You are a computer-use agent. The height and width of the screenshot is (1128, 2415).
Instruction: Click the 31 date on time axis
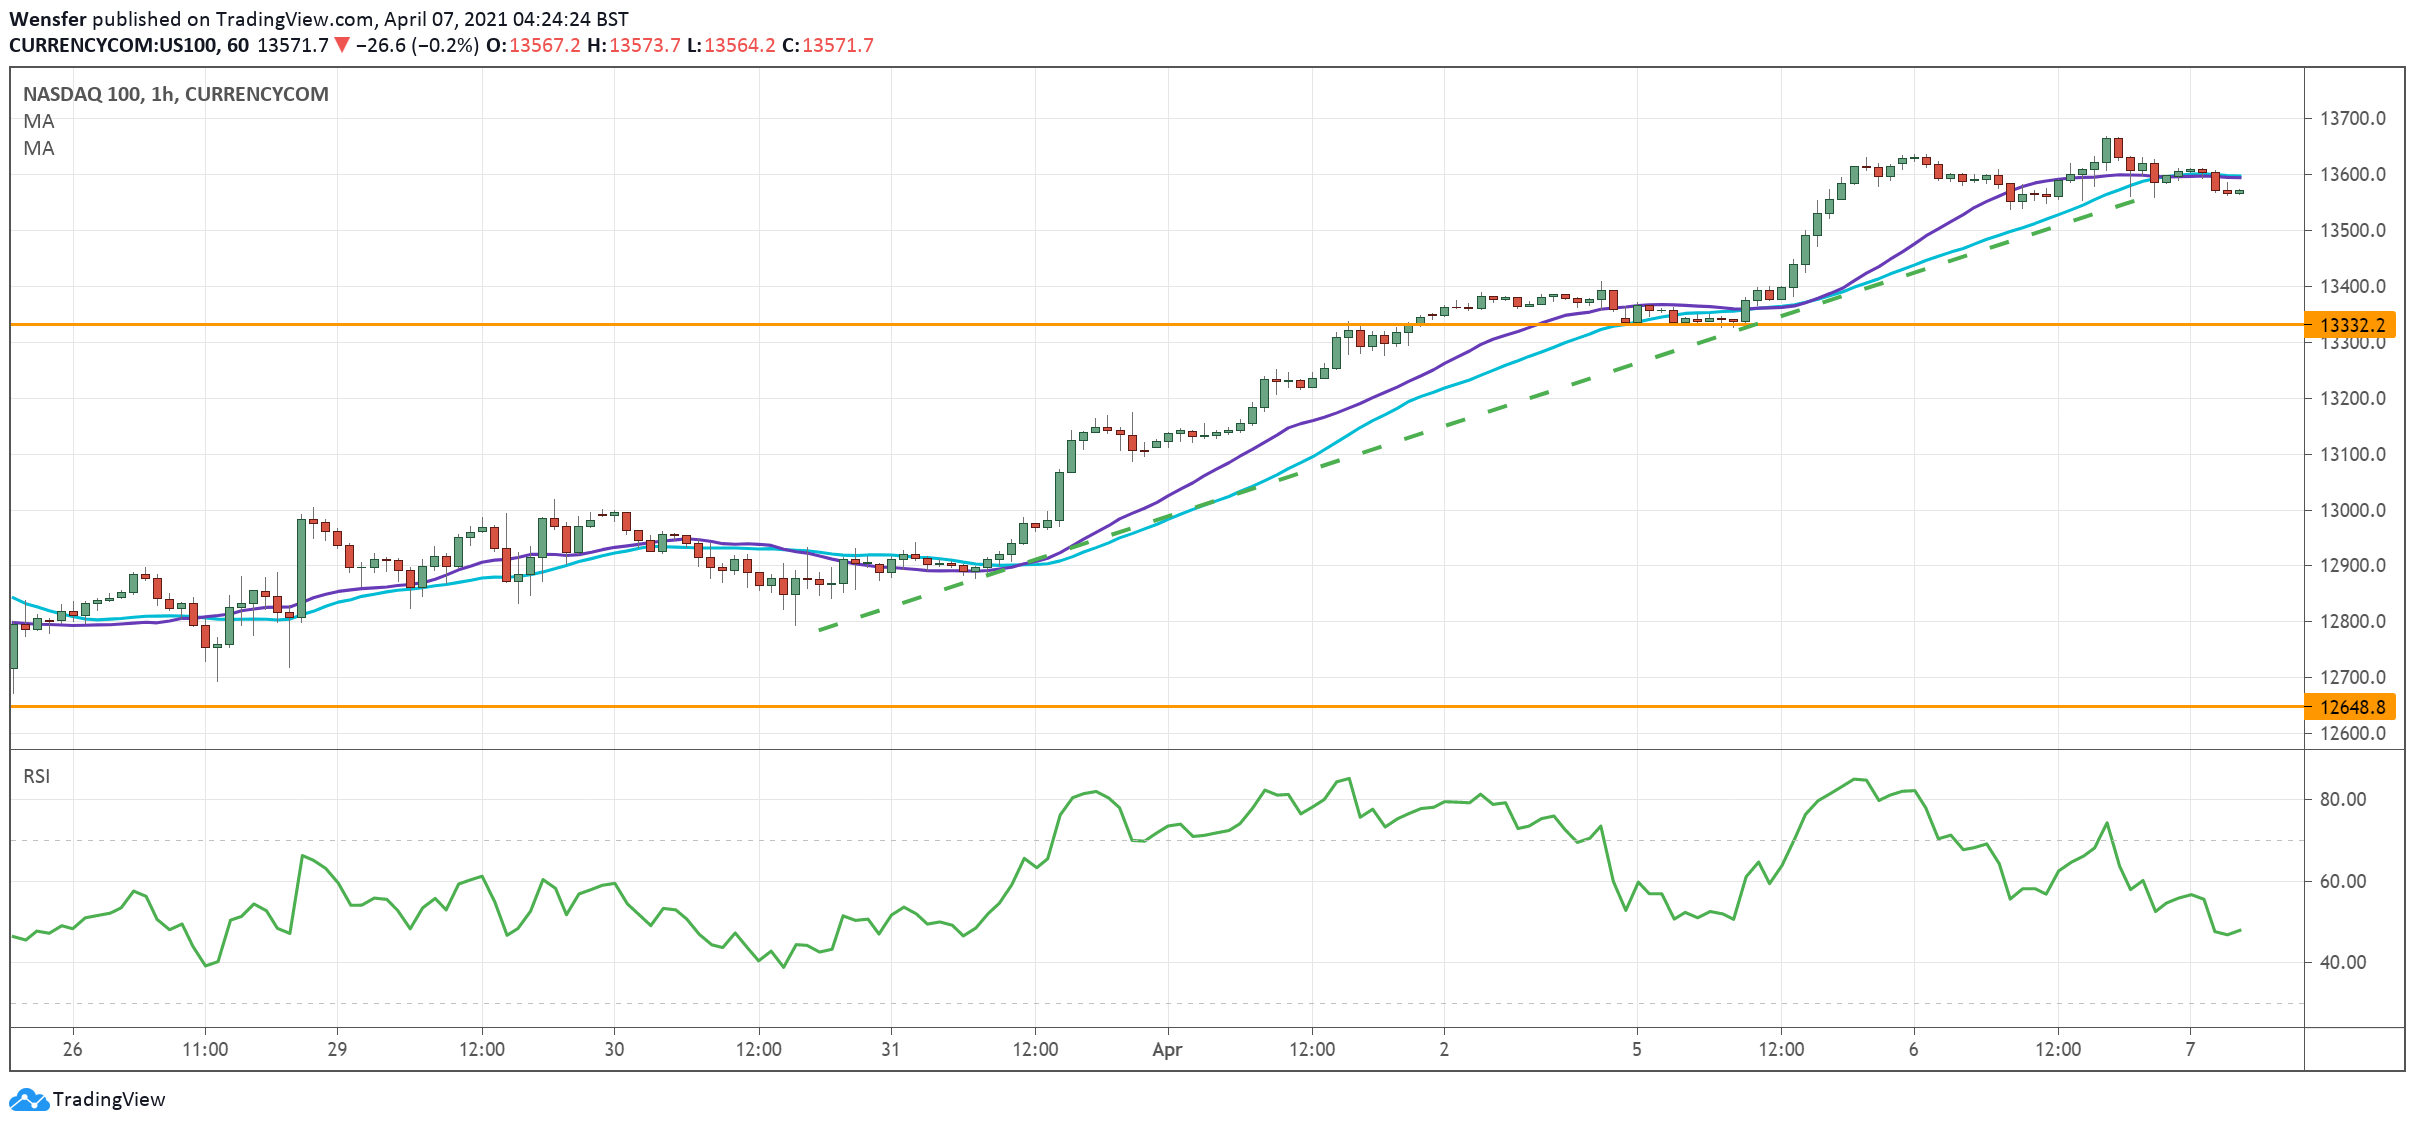pos(890,1049)
